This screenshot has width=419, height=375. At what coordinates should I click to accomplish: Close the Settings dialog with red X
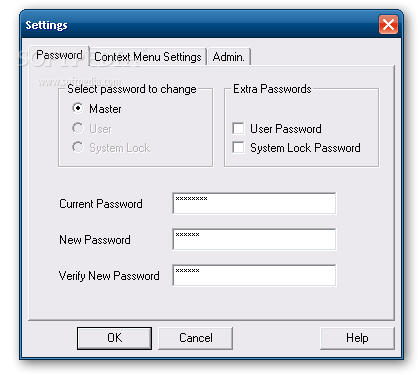tap(388, 25)
